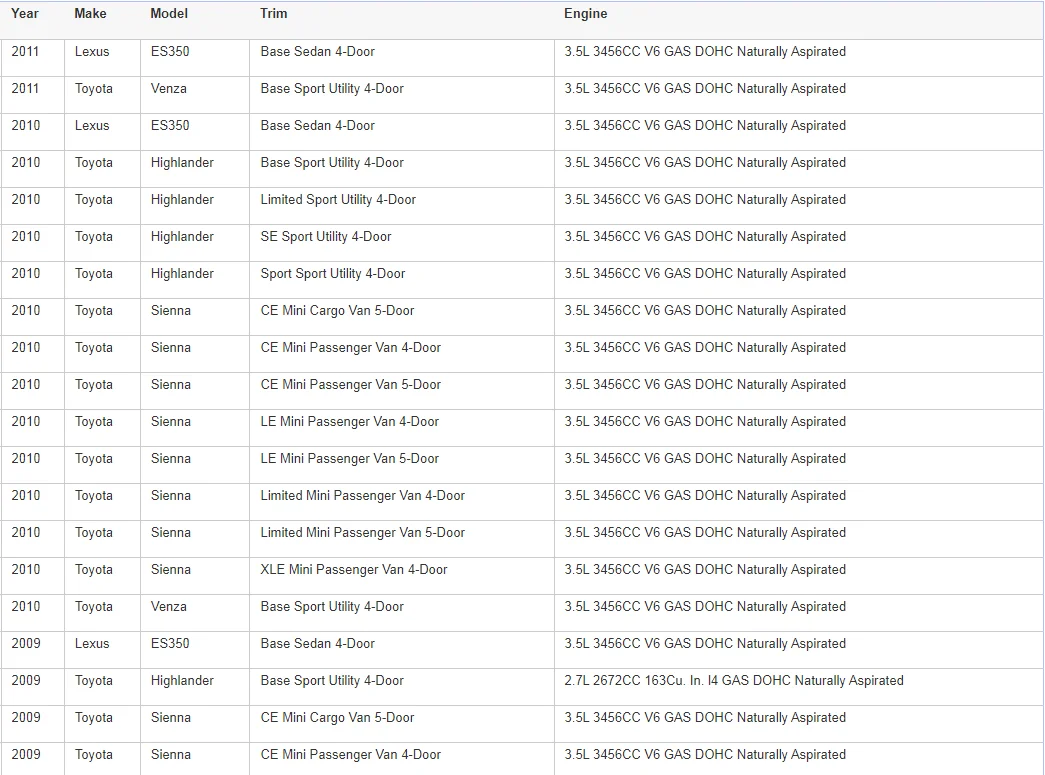Click the Year column header
The height and width of the screenshot is (775, 1045).
tap(25, 13)
